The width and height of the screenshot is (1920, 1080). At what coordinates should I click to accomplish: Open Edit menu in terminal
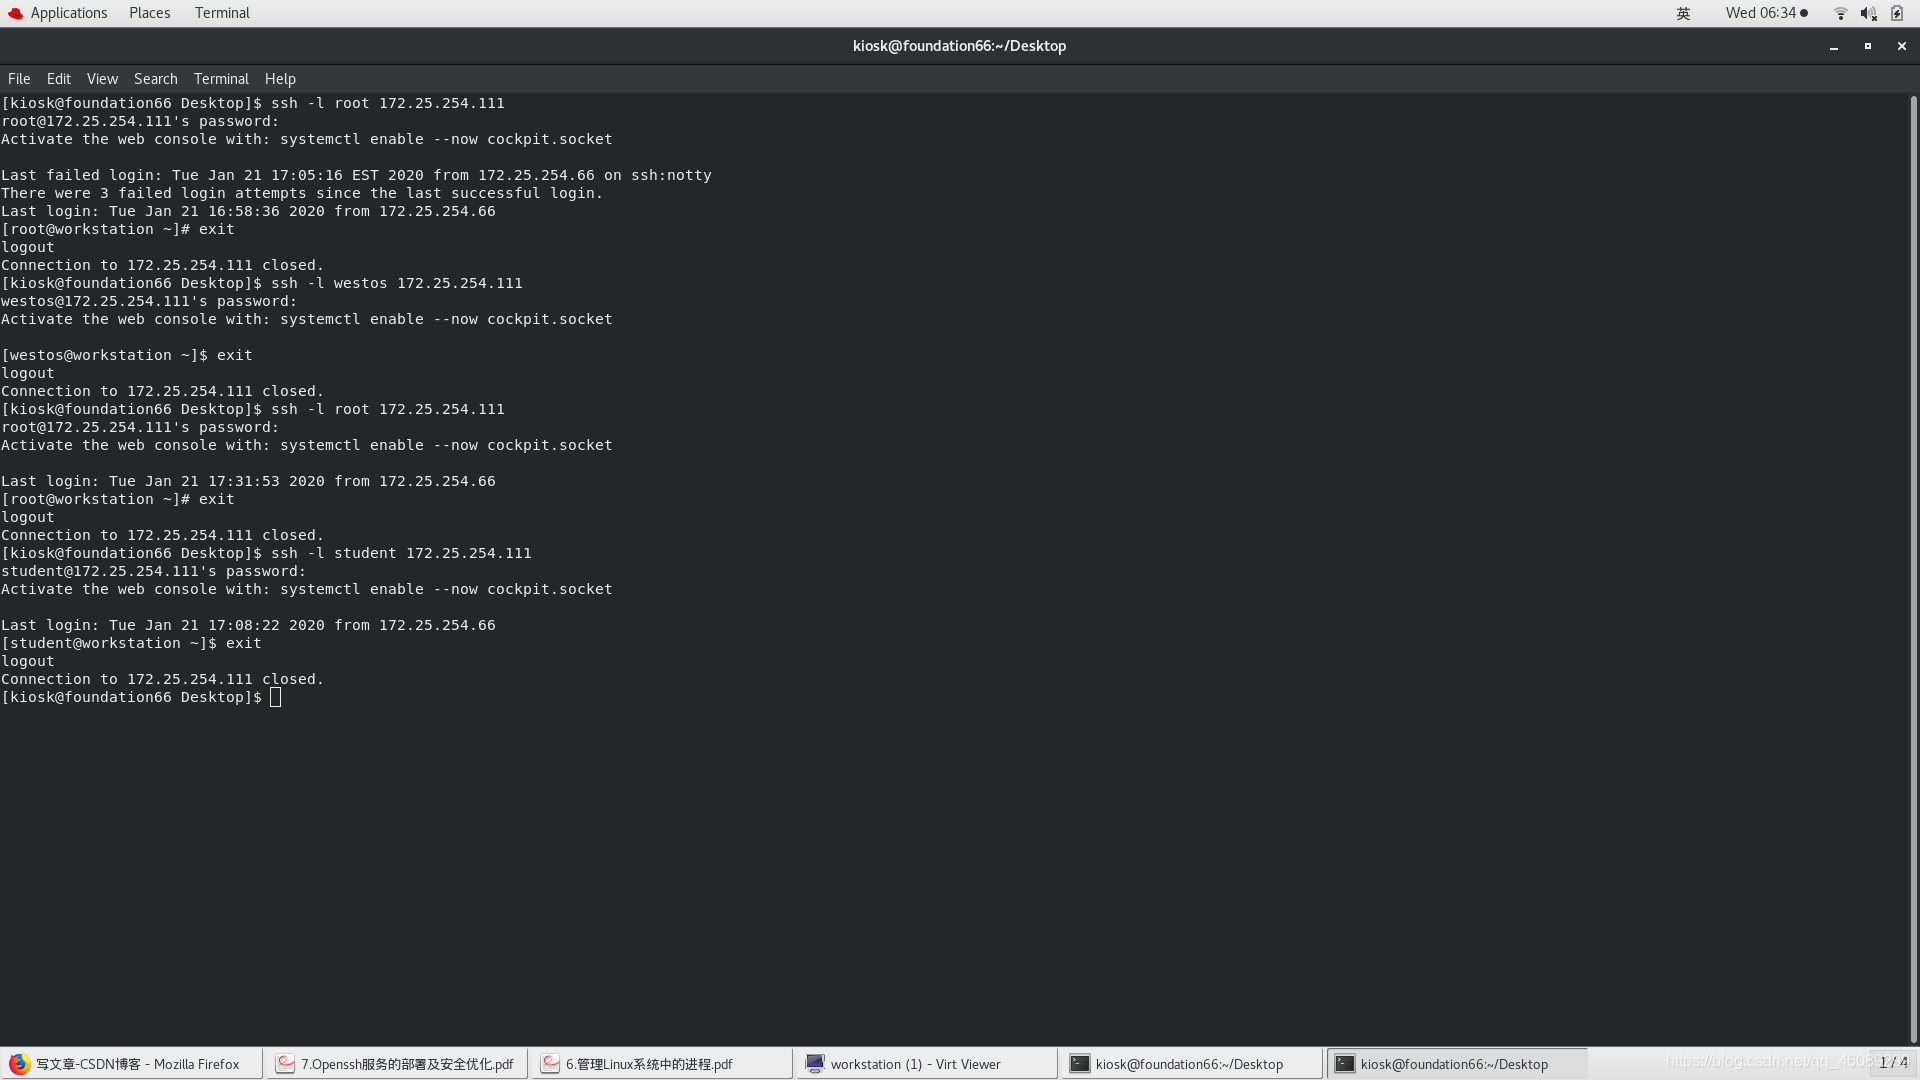pos(58,78)
